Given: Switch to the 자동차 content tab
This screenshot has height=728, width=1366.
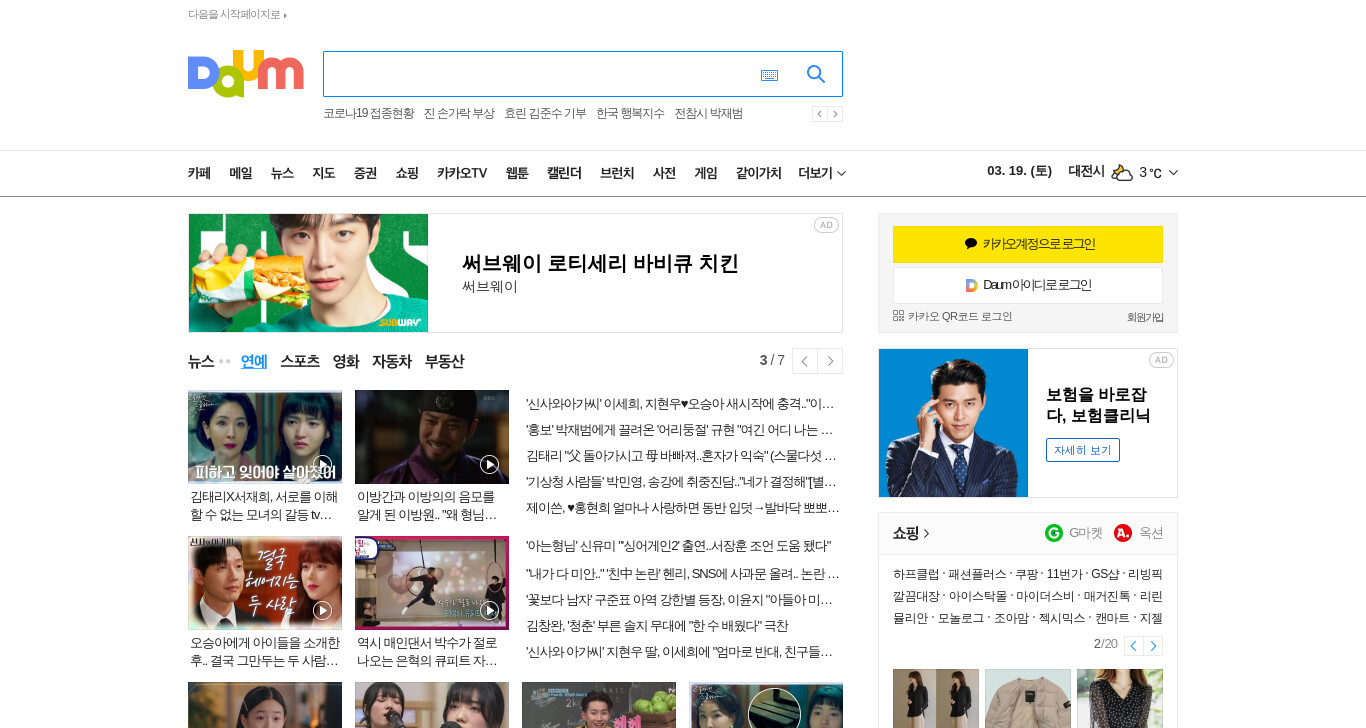Looking at the screenshot, I should [392, 361].
